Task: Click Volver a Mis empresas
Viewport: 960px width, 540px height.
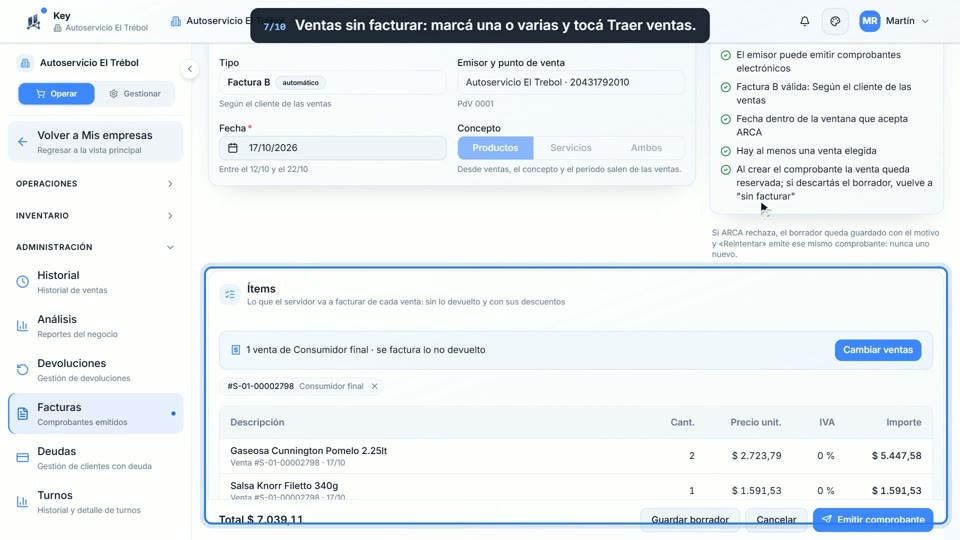Action: pyautogui.click(x=96, y=141)
